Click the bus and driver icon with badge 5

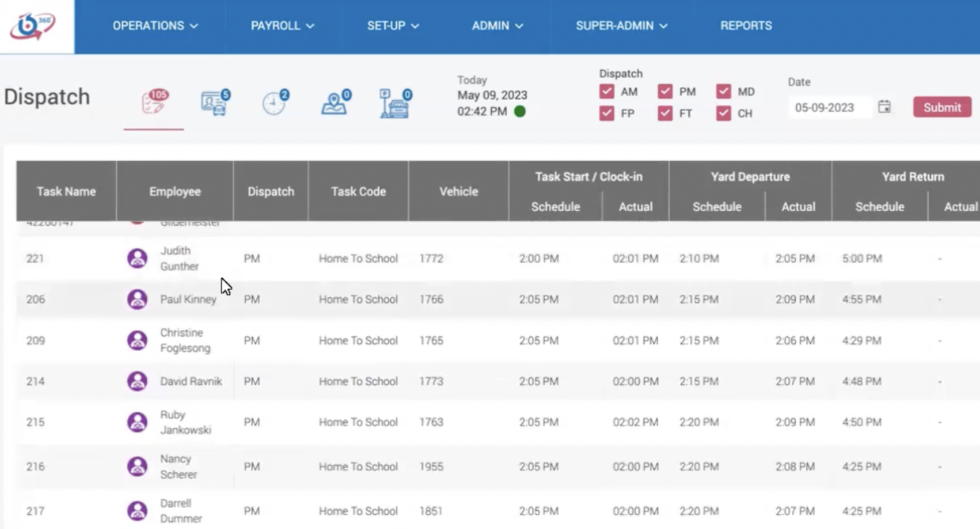pyautogui.click(x=214, y=103)
